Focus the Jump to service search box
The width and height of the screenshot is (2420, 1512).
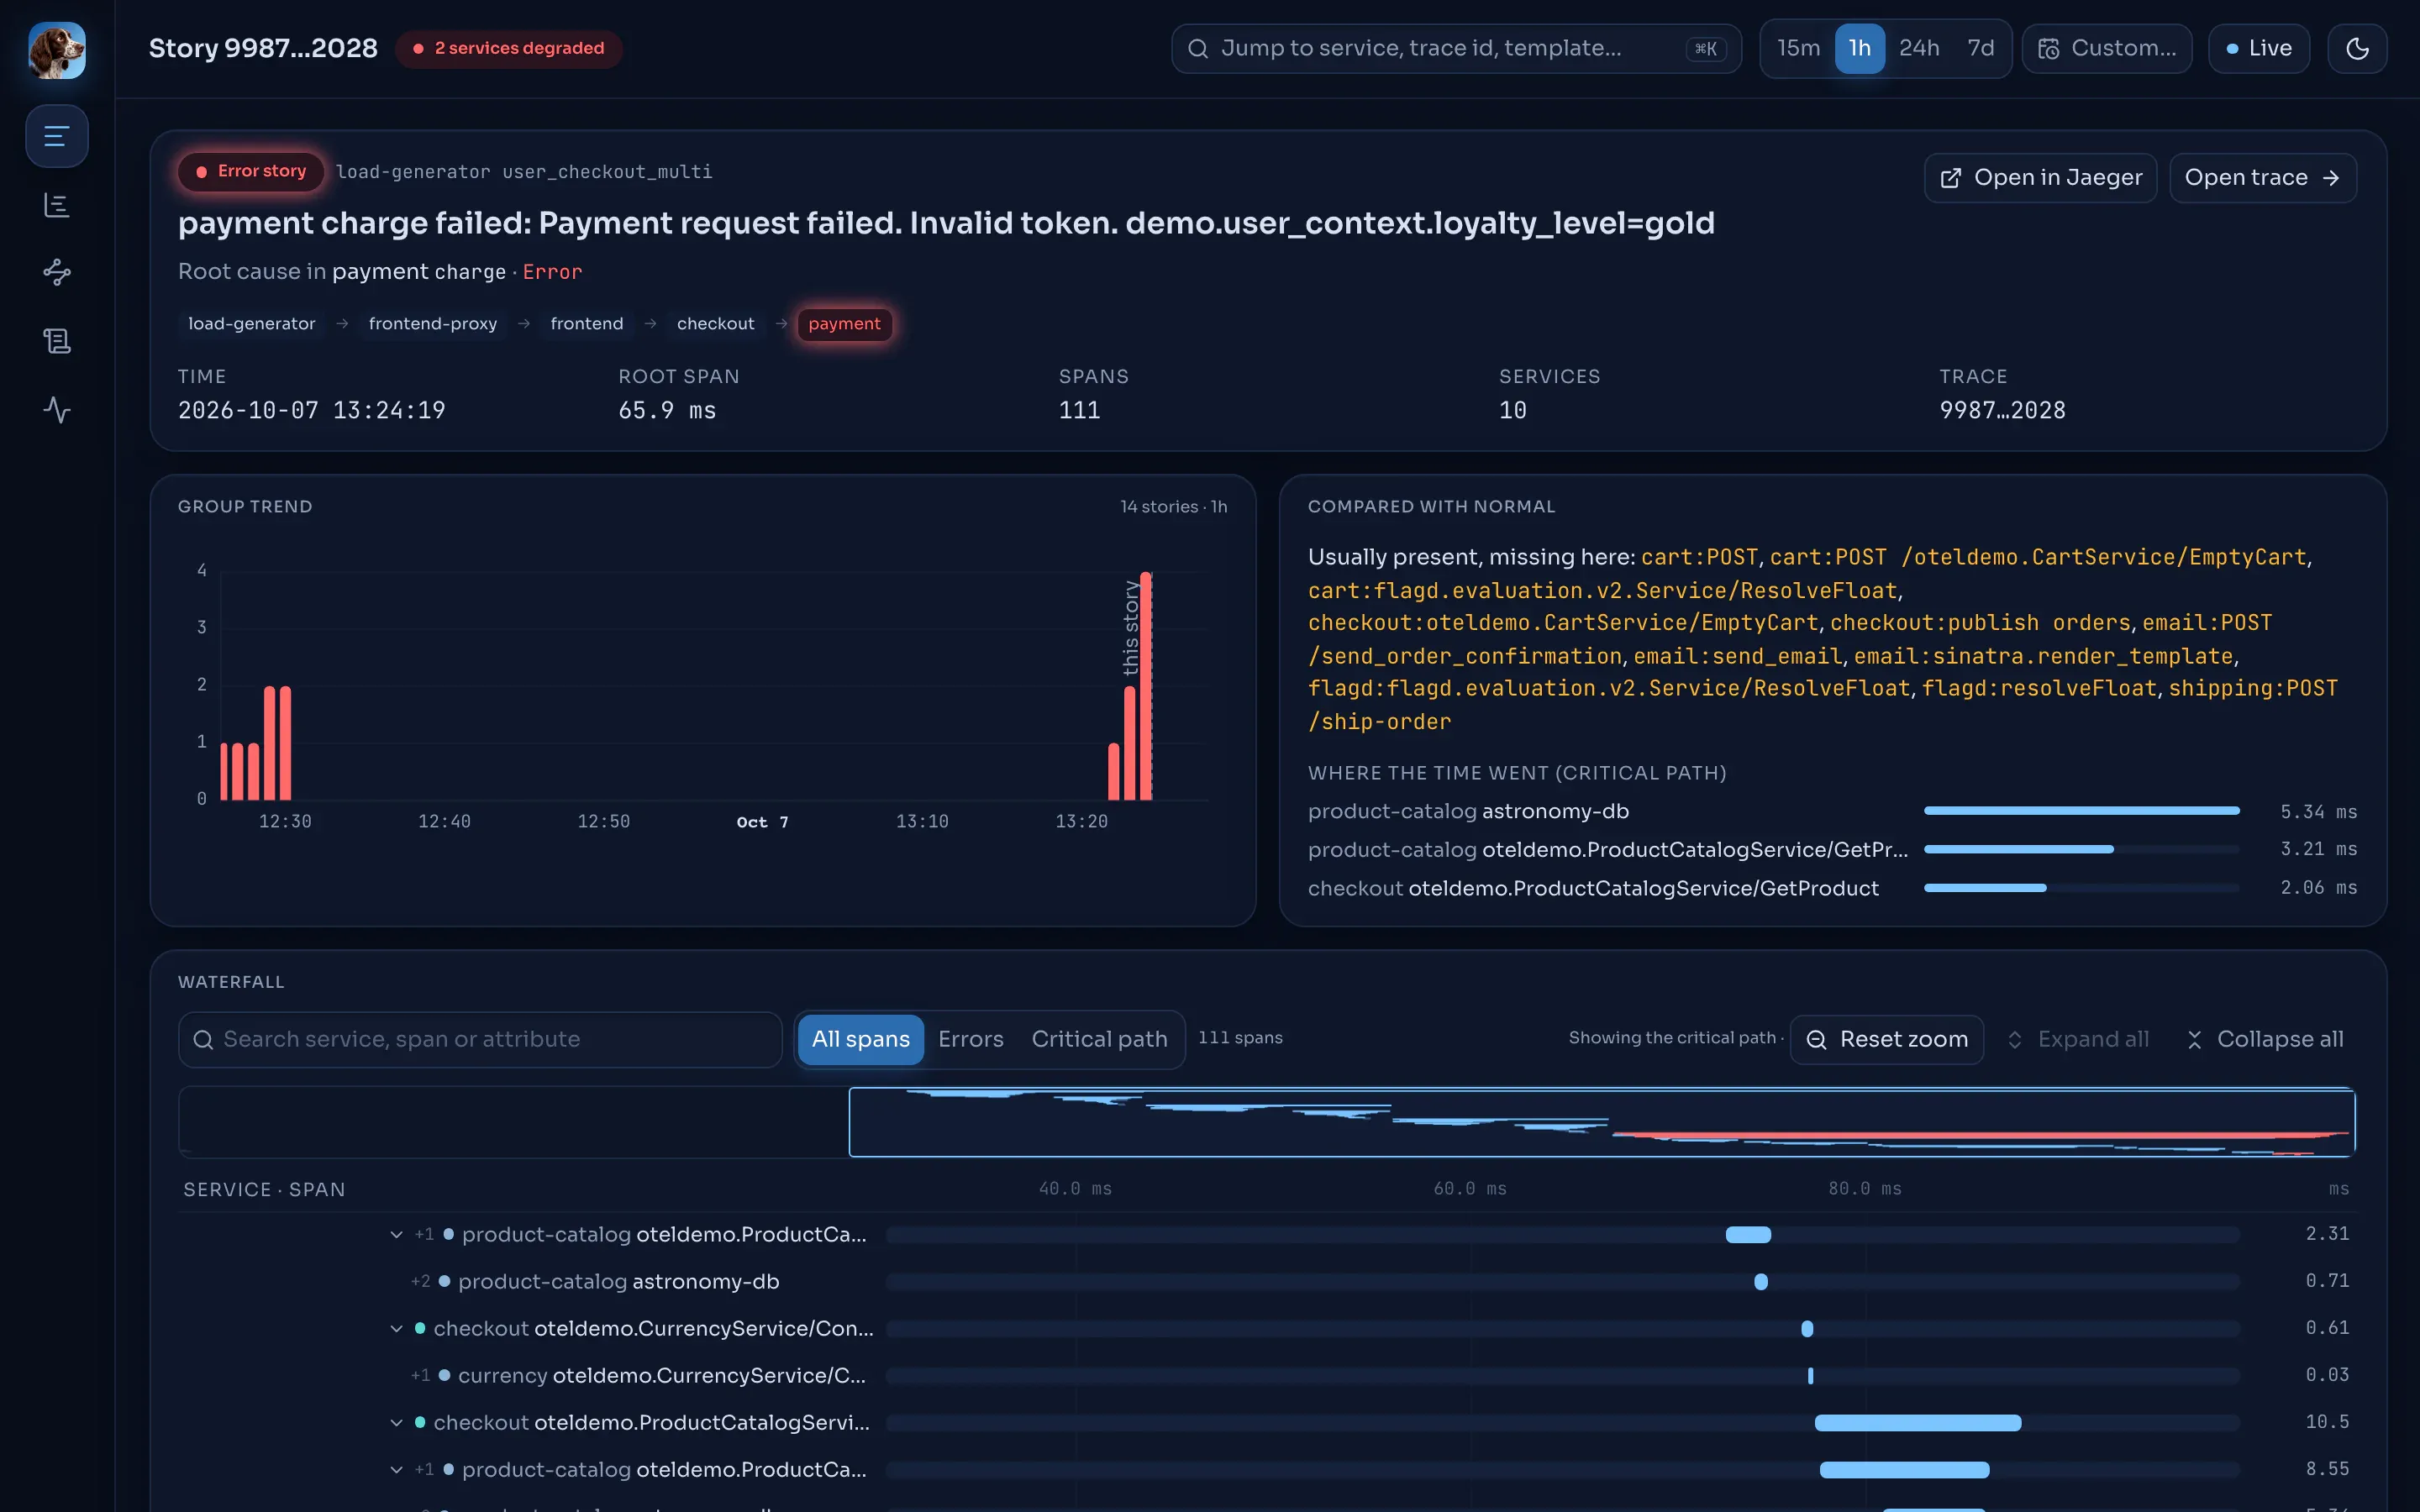[x=1456, y=48]
